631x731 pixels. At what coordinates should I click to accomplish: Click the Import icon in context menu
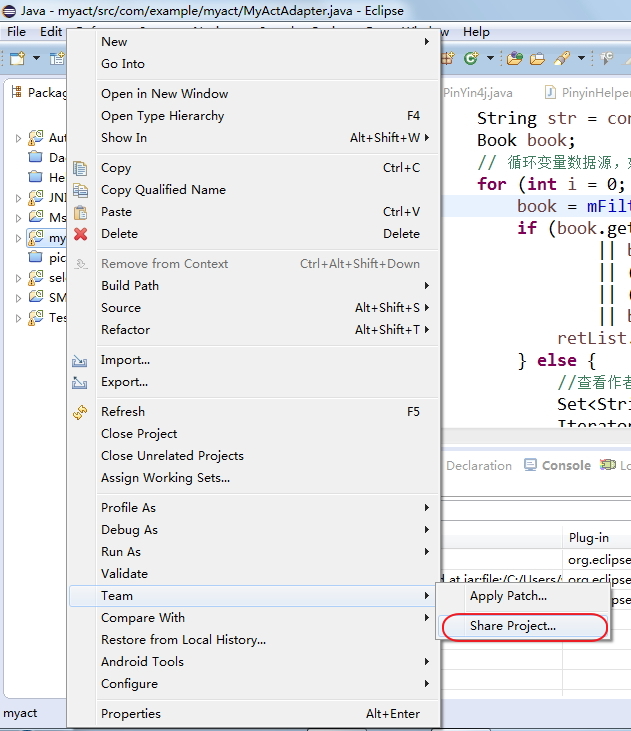80,360
